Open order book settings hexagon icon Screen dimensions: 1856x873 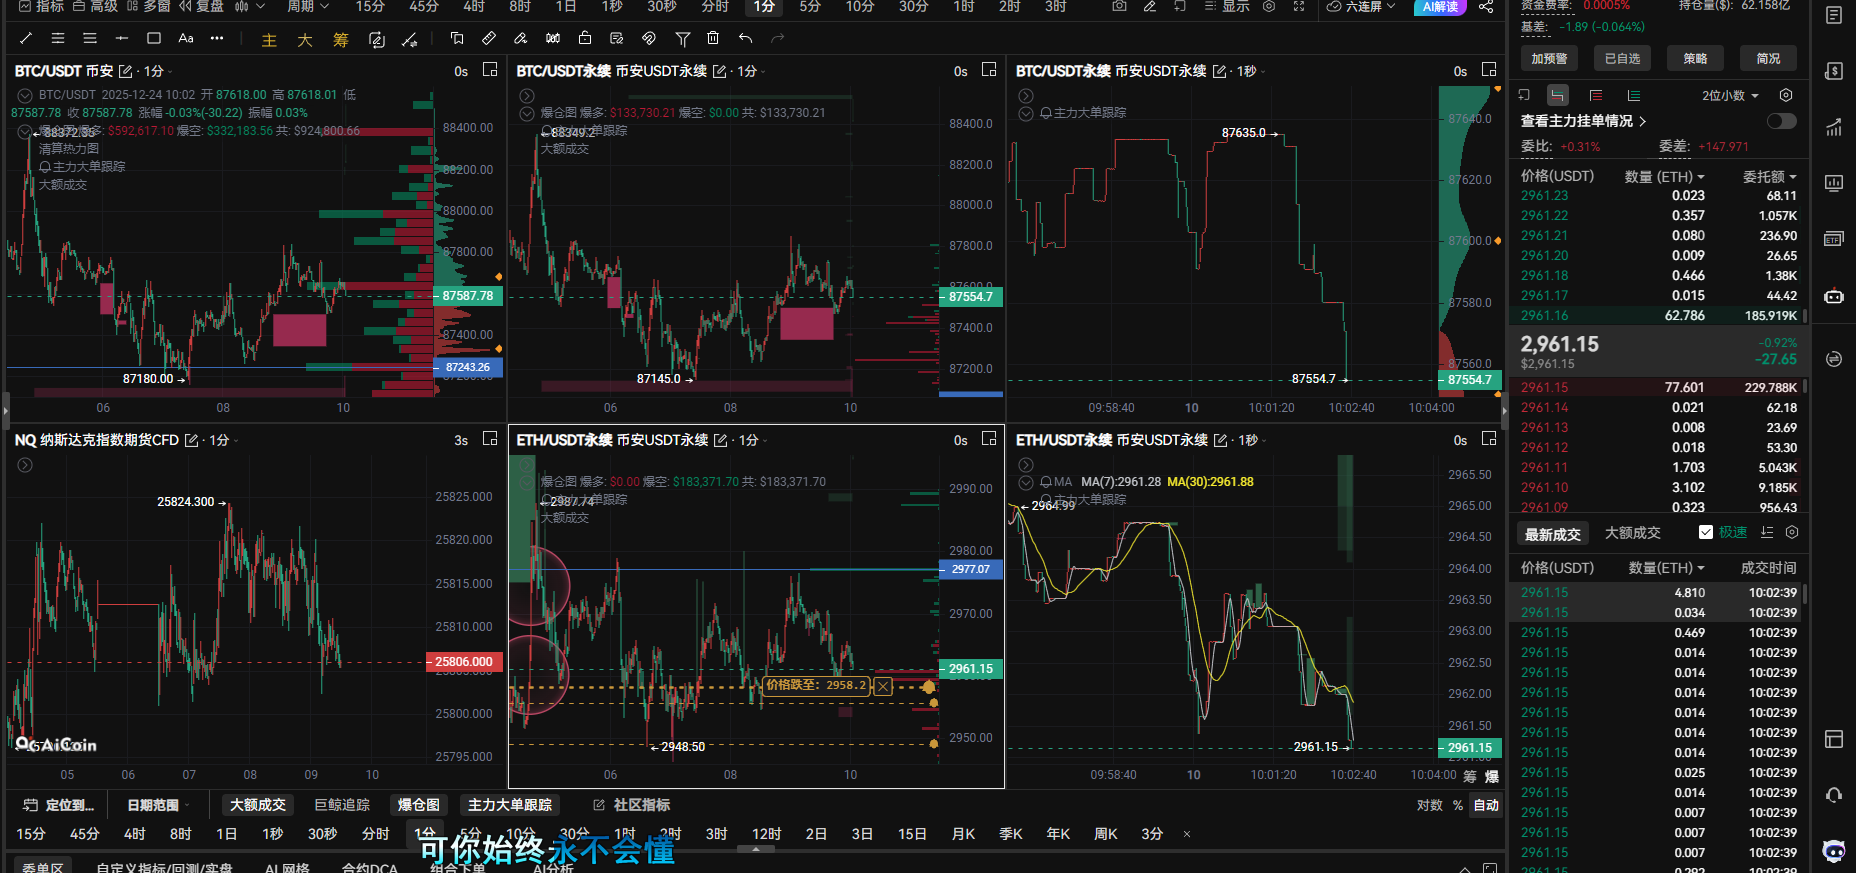1786,95
